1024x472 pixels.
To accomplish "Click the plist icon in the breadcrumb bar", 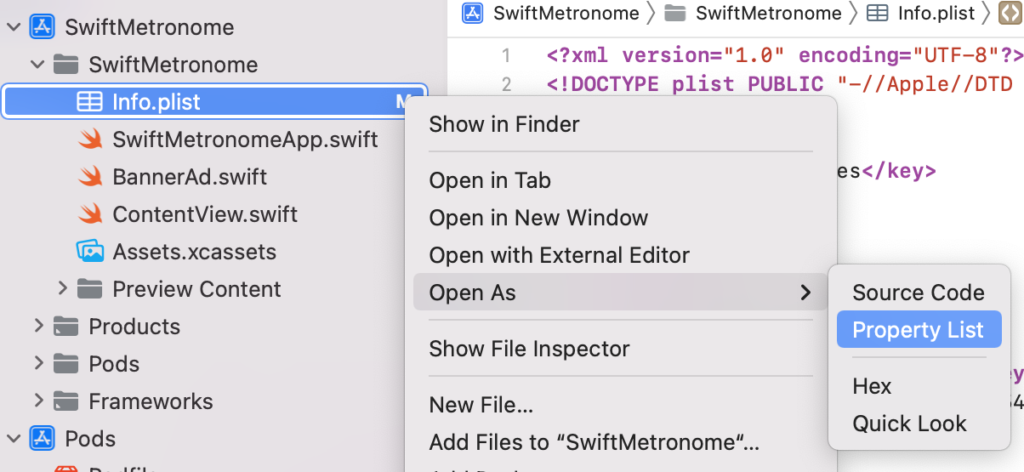I will [877, 13].
